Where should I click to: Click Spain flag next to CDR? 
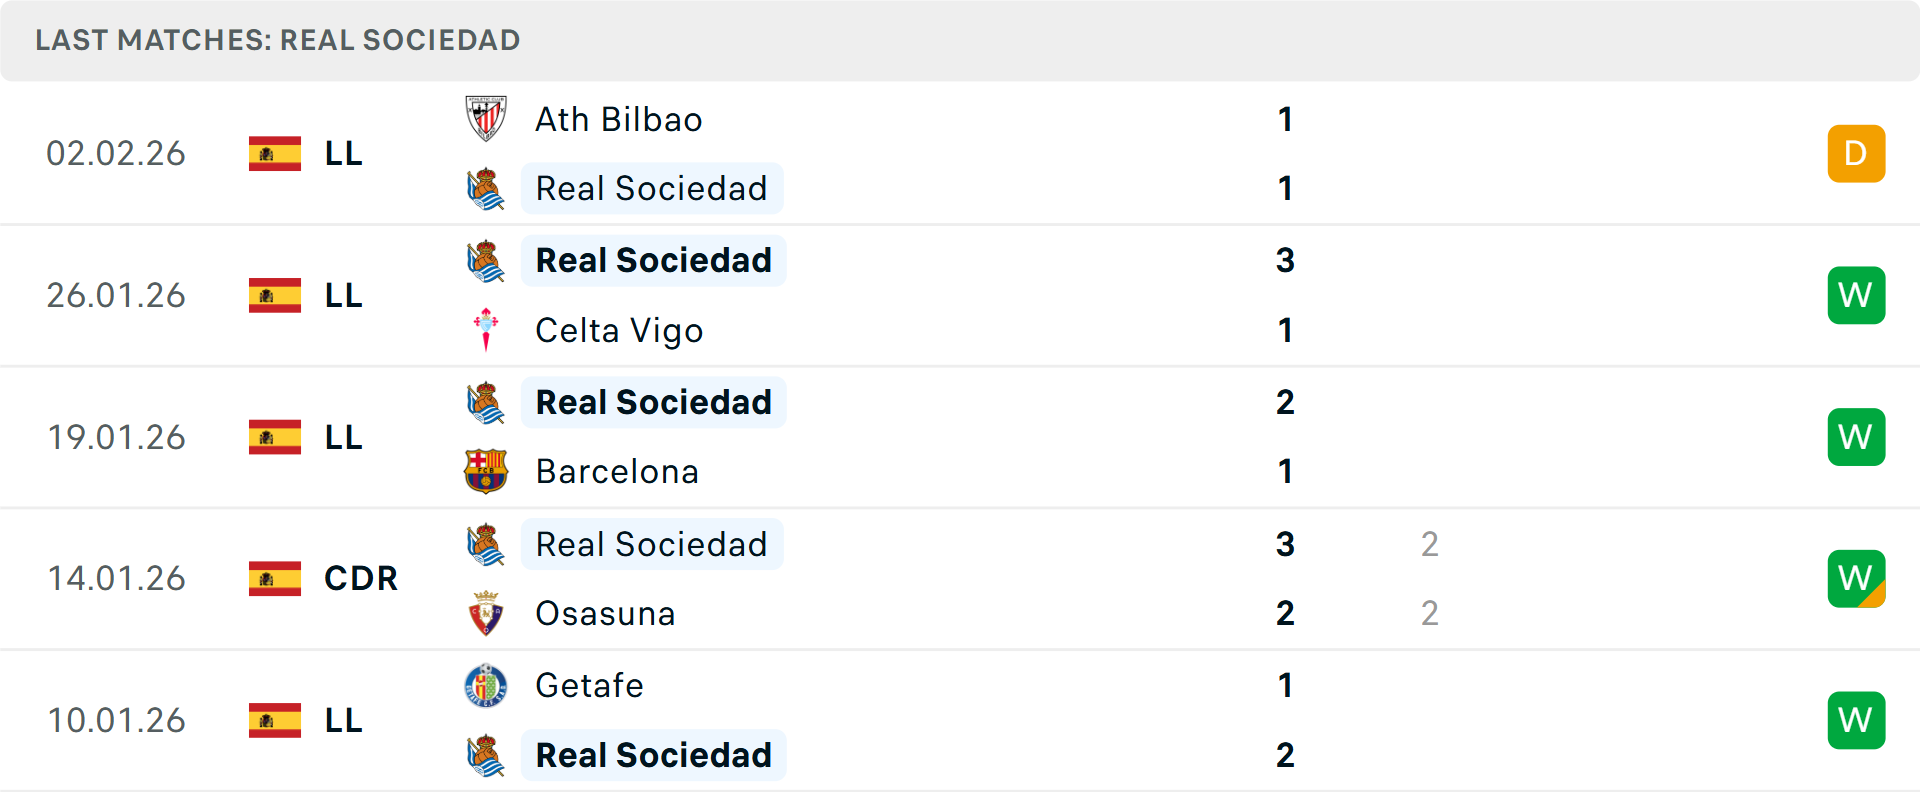coord(275,578)
